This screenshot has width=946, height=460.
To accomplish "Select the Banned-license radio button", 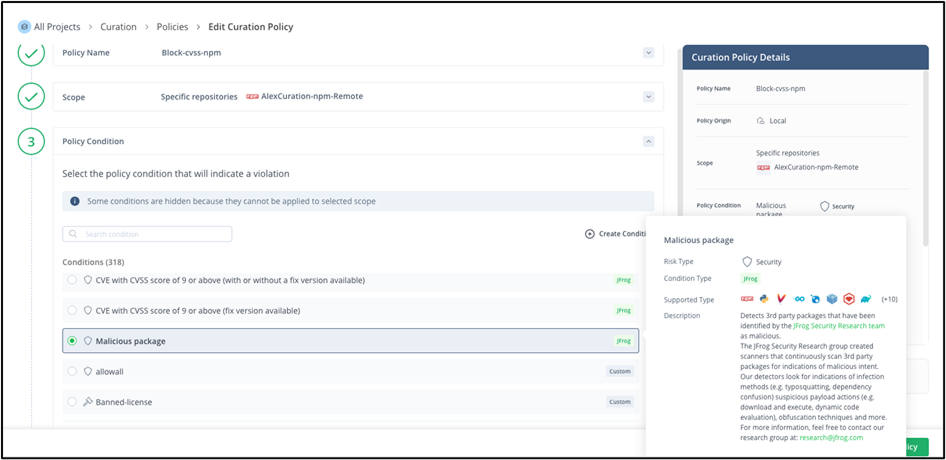I will point(71,402).
